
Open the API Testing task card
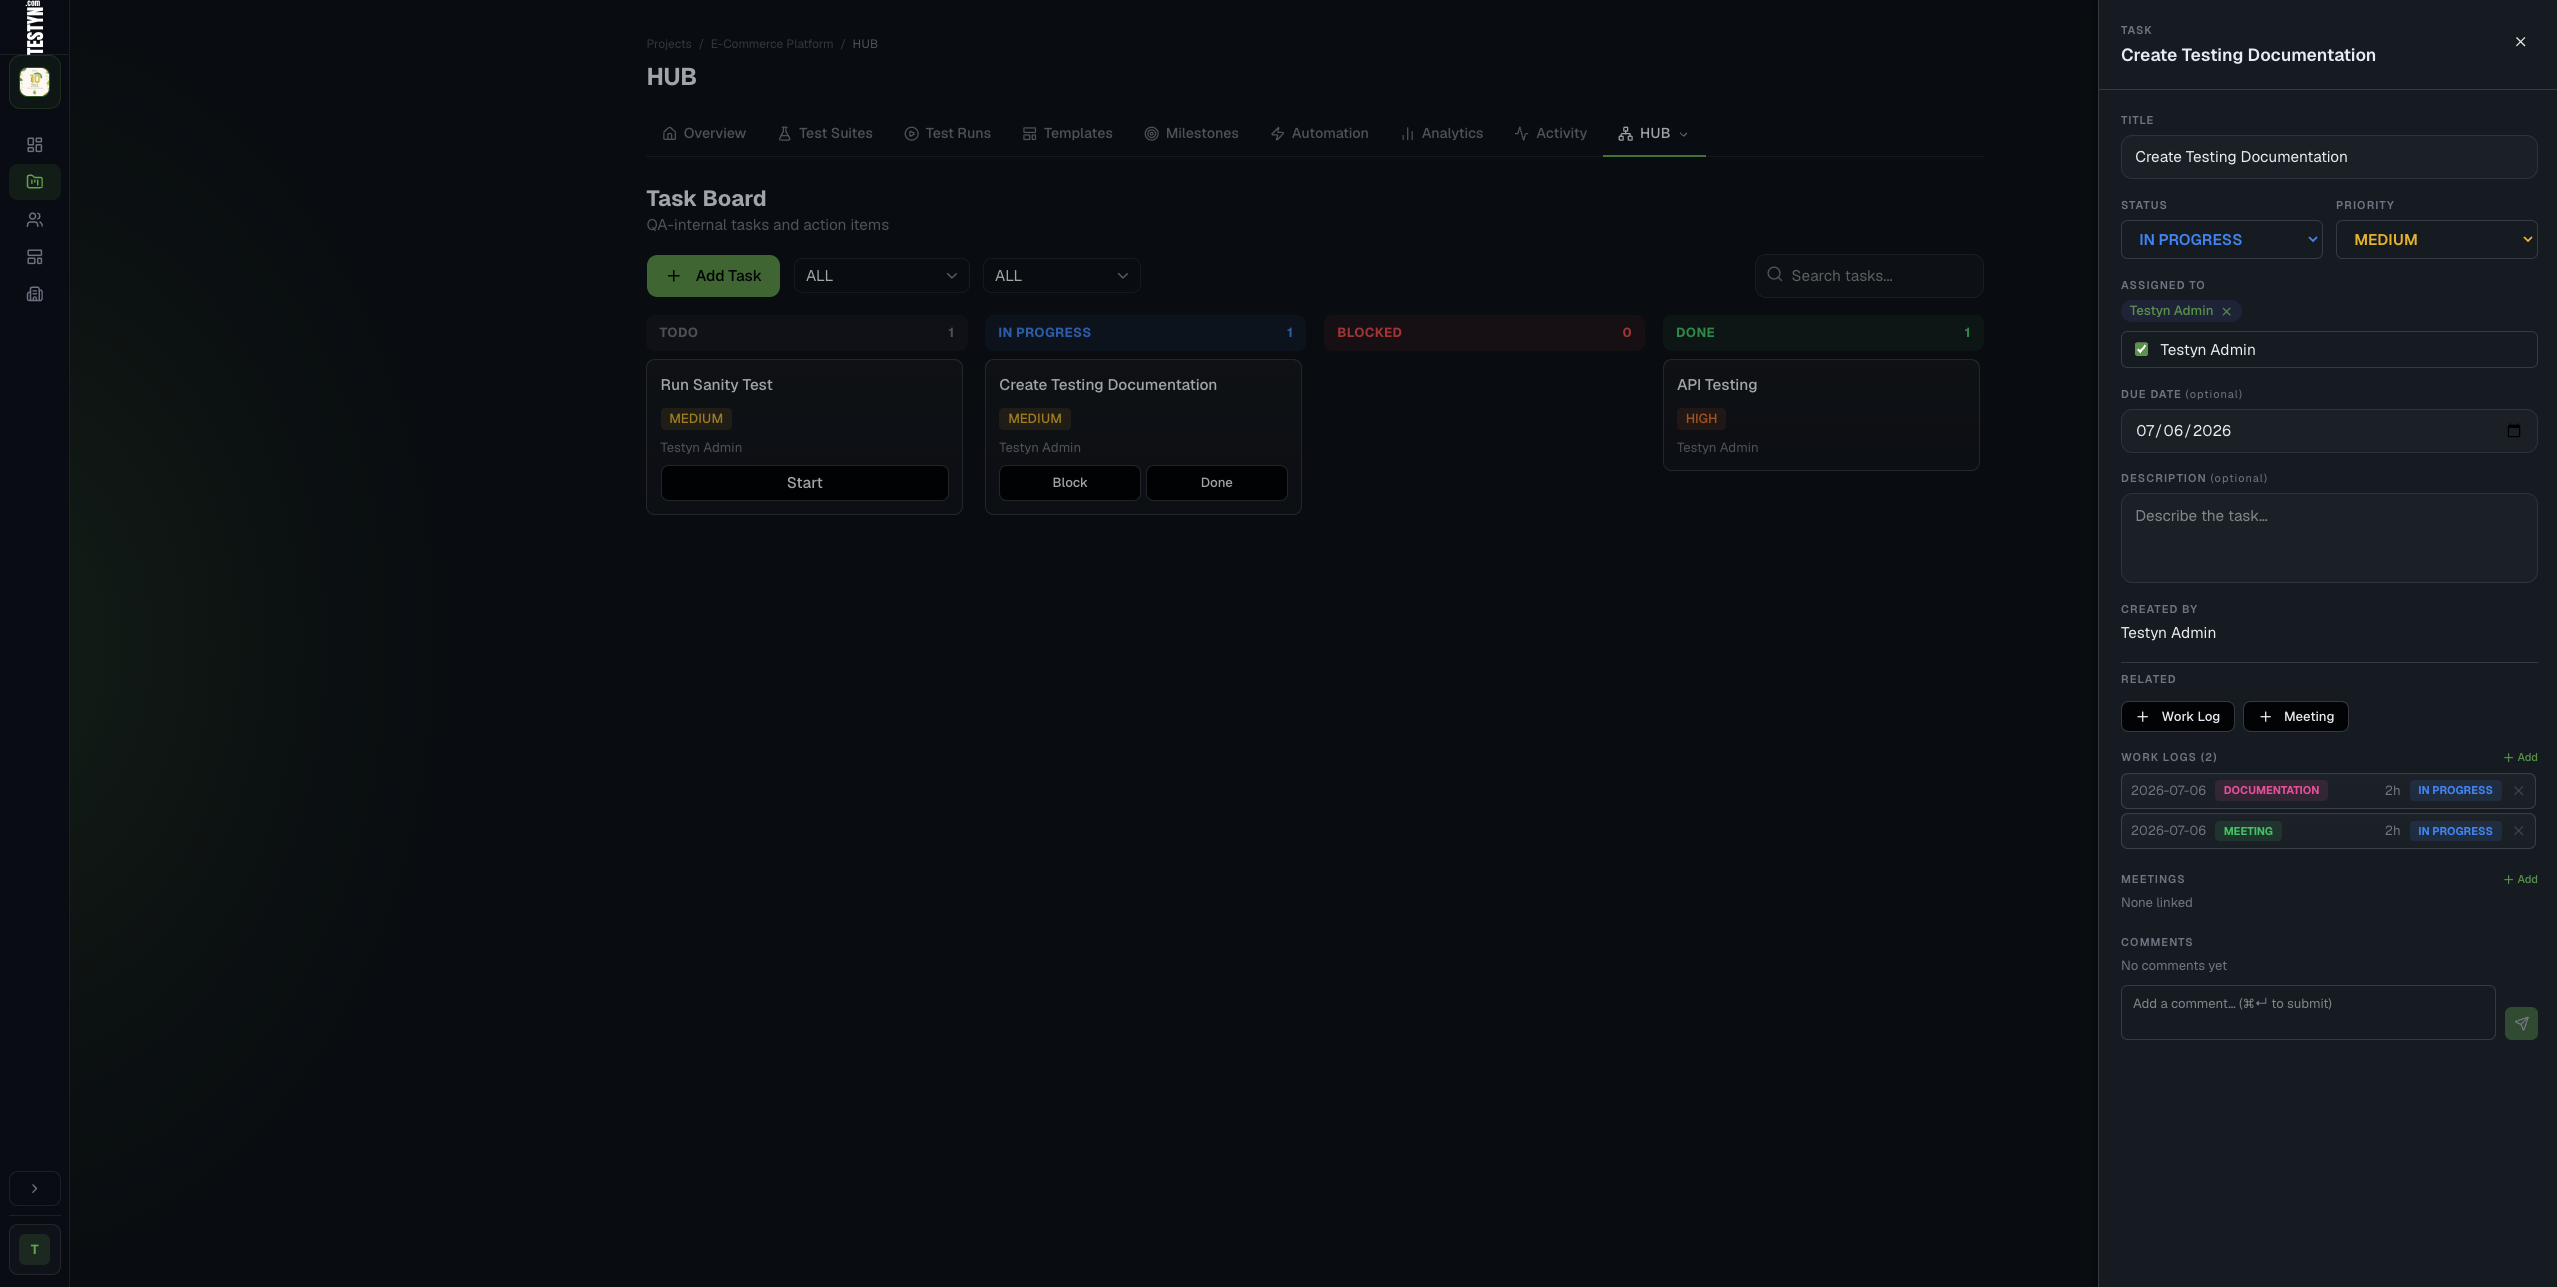(1820, 415)
